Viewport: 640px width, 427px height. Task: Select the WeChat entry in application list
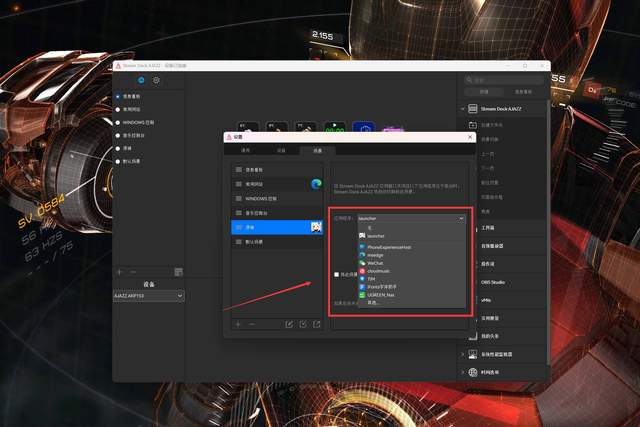376,263
